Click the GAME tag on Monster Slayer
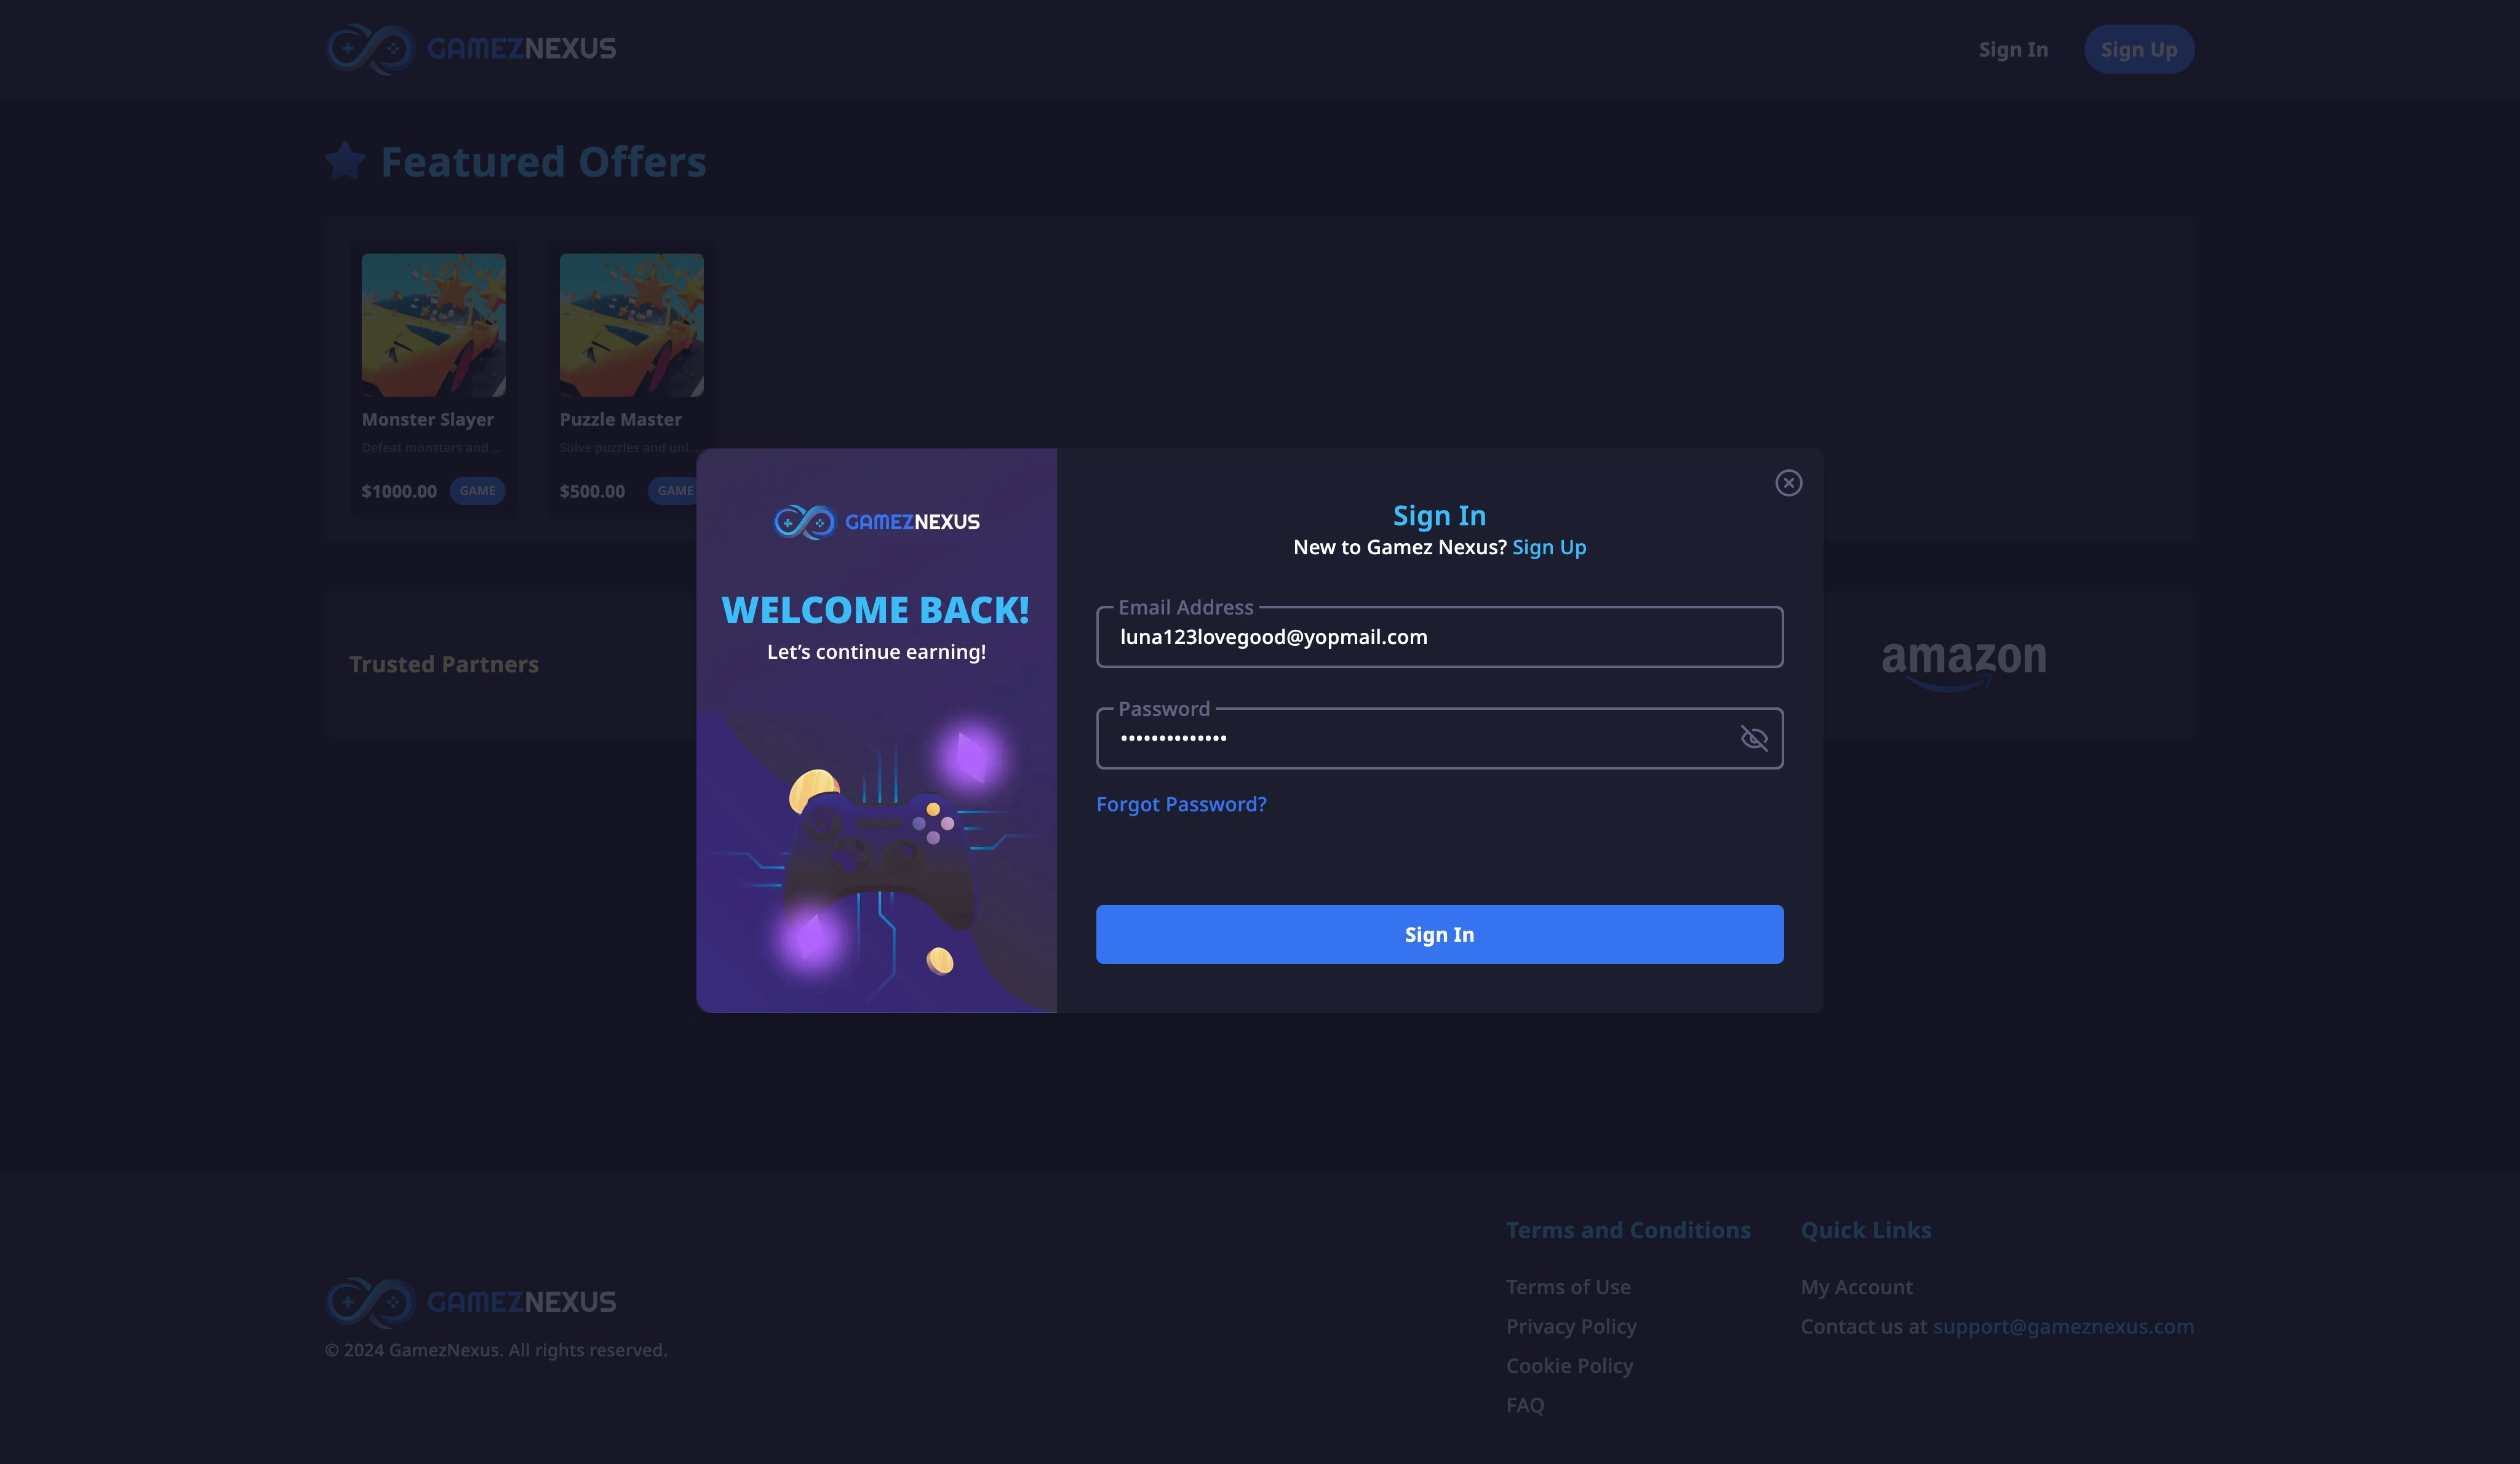 point(477,491)
